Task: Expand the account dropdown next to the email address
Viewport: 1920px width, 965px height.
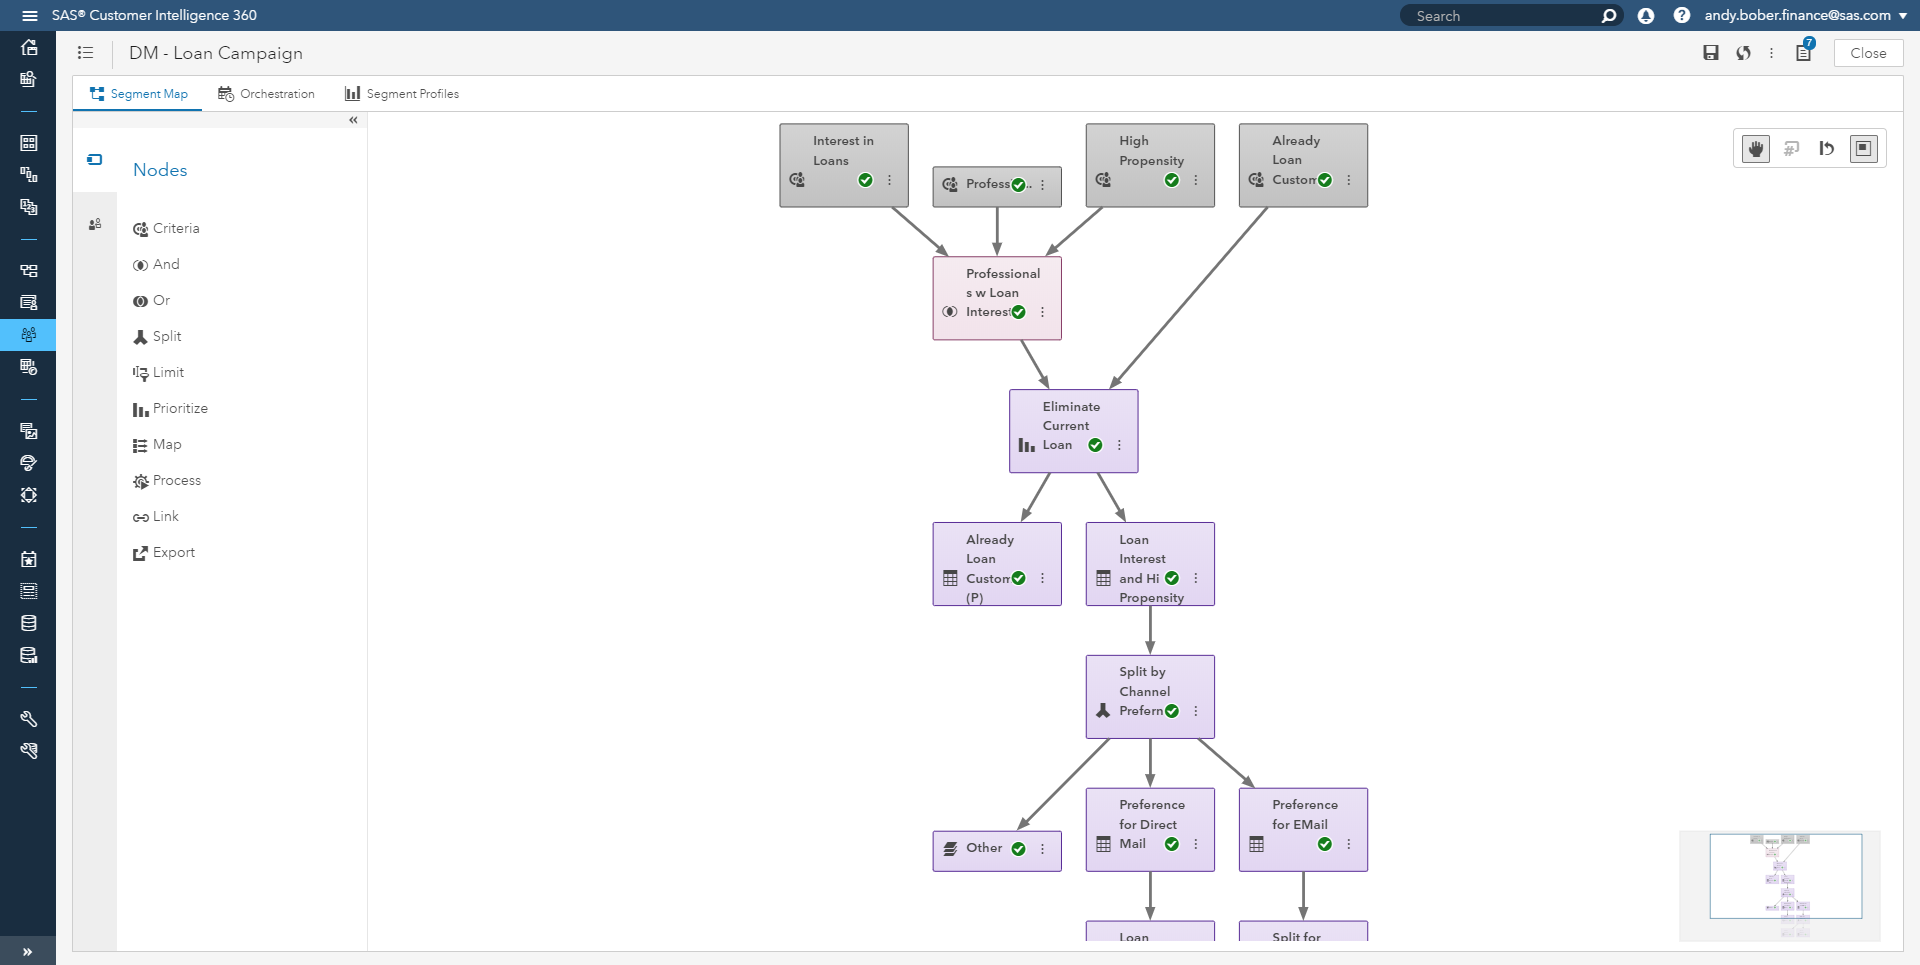Action: (x=1905, y=15)
